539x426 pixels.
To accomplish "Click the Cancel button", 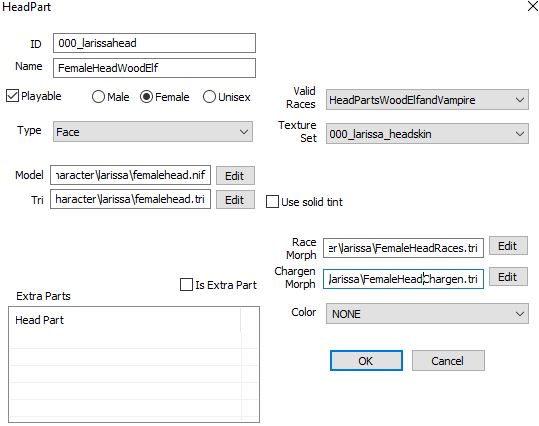I will click(x=448, y=361).
